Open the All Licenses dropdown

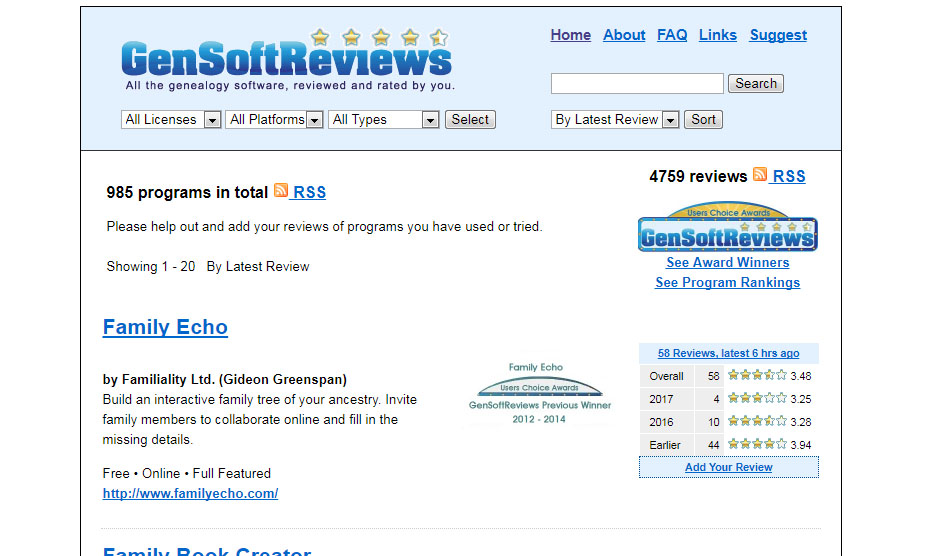tap(171, 120)
